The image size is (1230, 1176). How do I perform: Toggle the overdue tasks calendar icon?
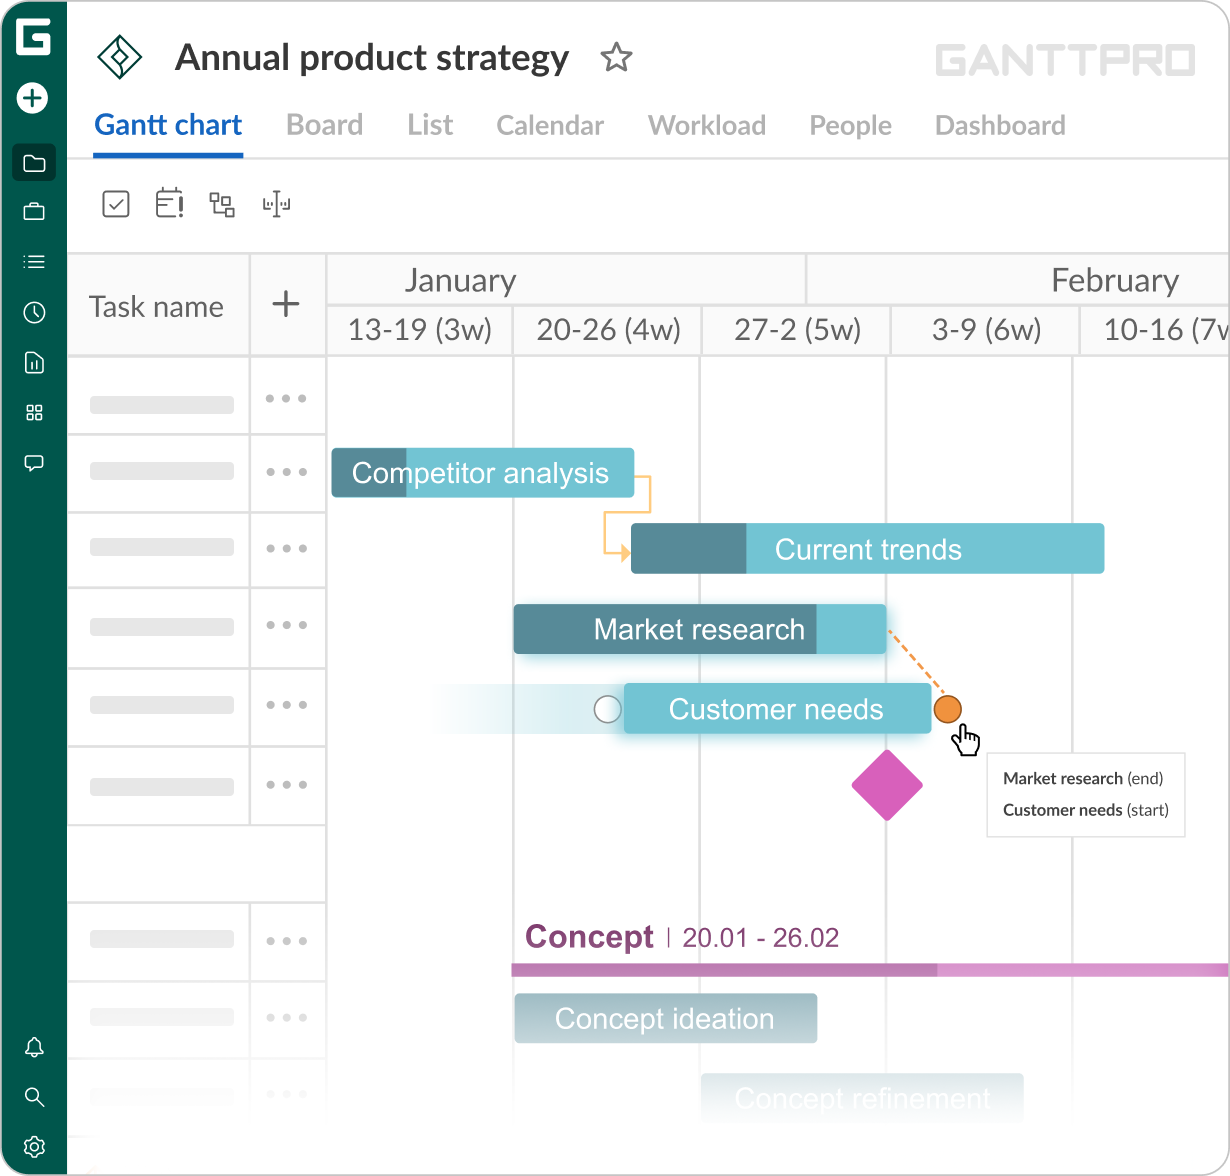tap(169, 204)
